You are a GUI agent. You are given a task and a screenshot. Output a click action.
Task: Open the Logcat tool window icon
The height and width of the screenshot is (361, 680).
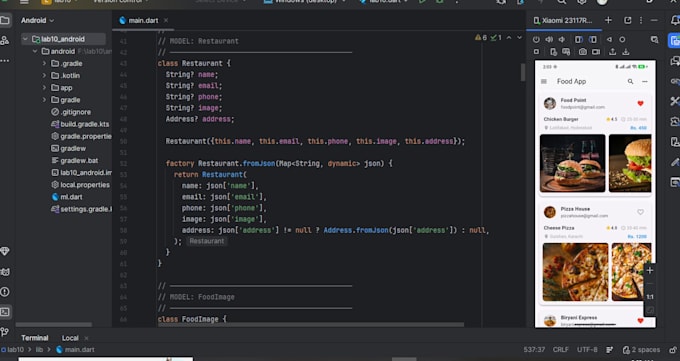coord(5,272)
